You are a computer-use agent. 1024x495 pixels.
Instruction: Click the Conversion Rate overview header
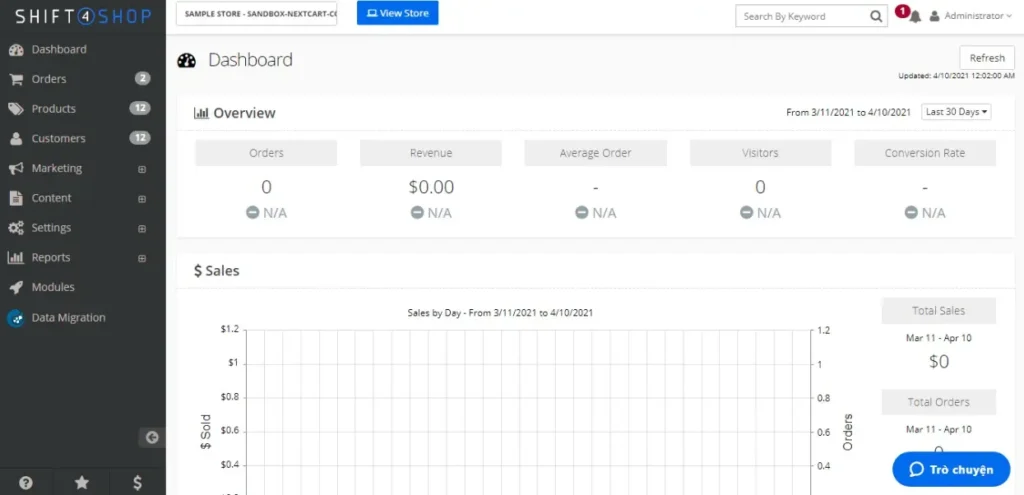(925, 153)
